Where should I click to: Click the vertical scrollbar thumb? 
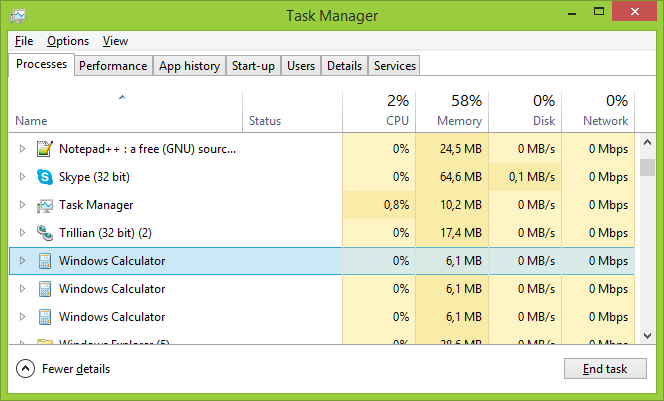click(x=647, y=167)
